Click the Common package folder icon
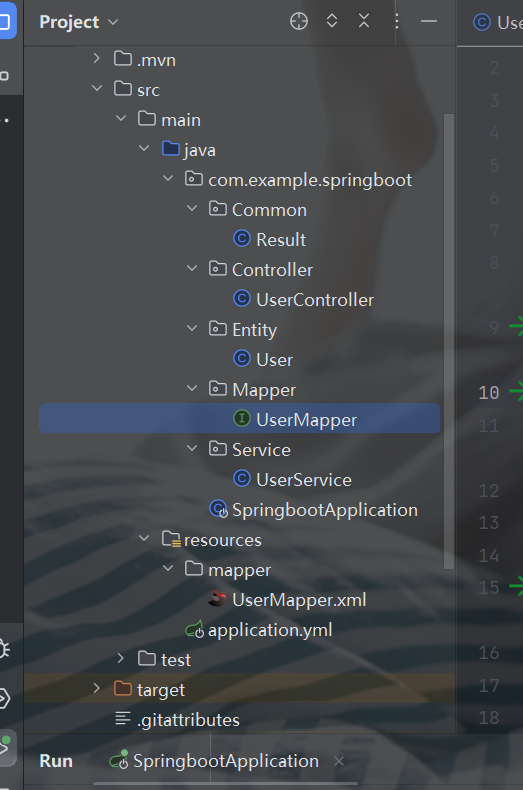The width and height of the screenshot is (523, 790). click(218, 208)
